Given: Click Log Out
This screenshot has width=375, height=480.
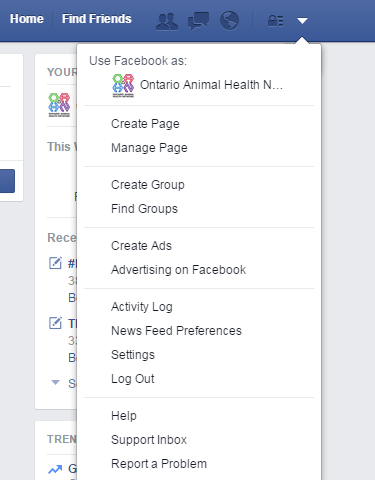Looking at the screenshot, I should [x=133, y=379].
